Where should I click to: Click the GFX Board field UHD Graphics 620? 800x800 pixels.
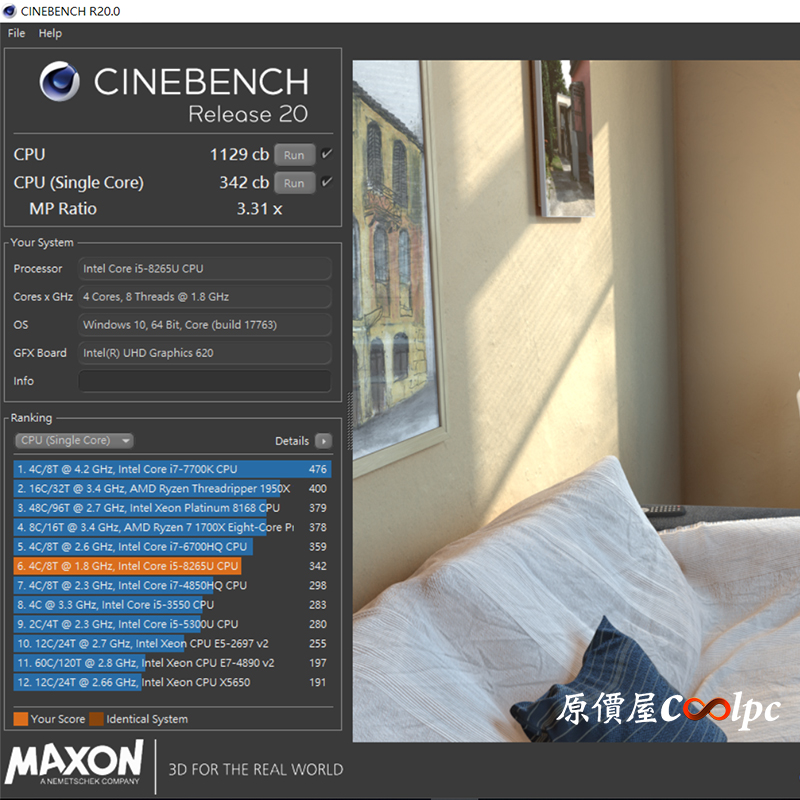pyautogui.click(x=205, y=353)
